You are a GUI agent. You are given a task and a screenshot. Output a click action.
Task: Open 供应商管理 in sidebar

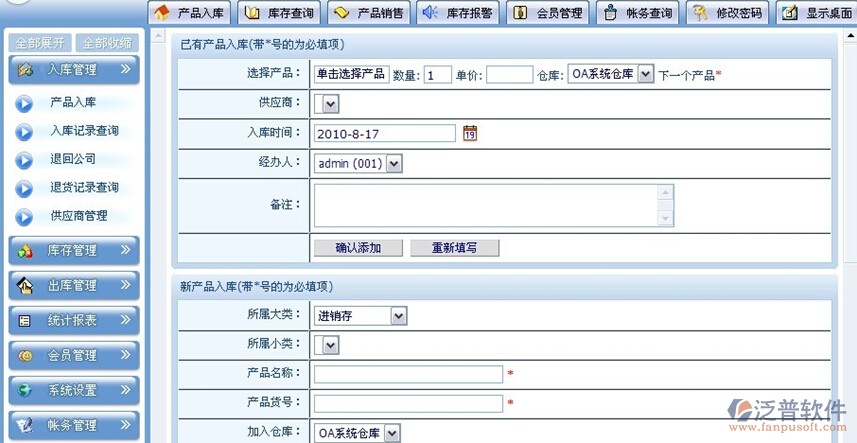pos(79,216)
